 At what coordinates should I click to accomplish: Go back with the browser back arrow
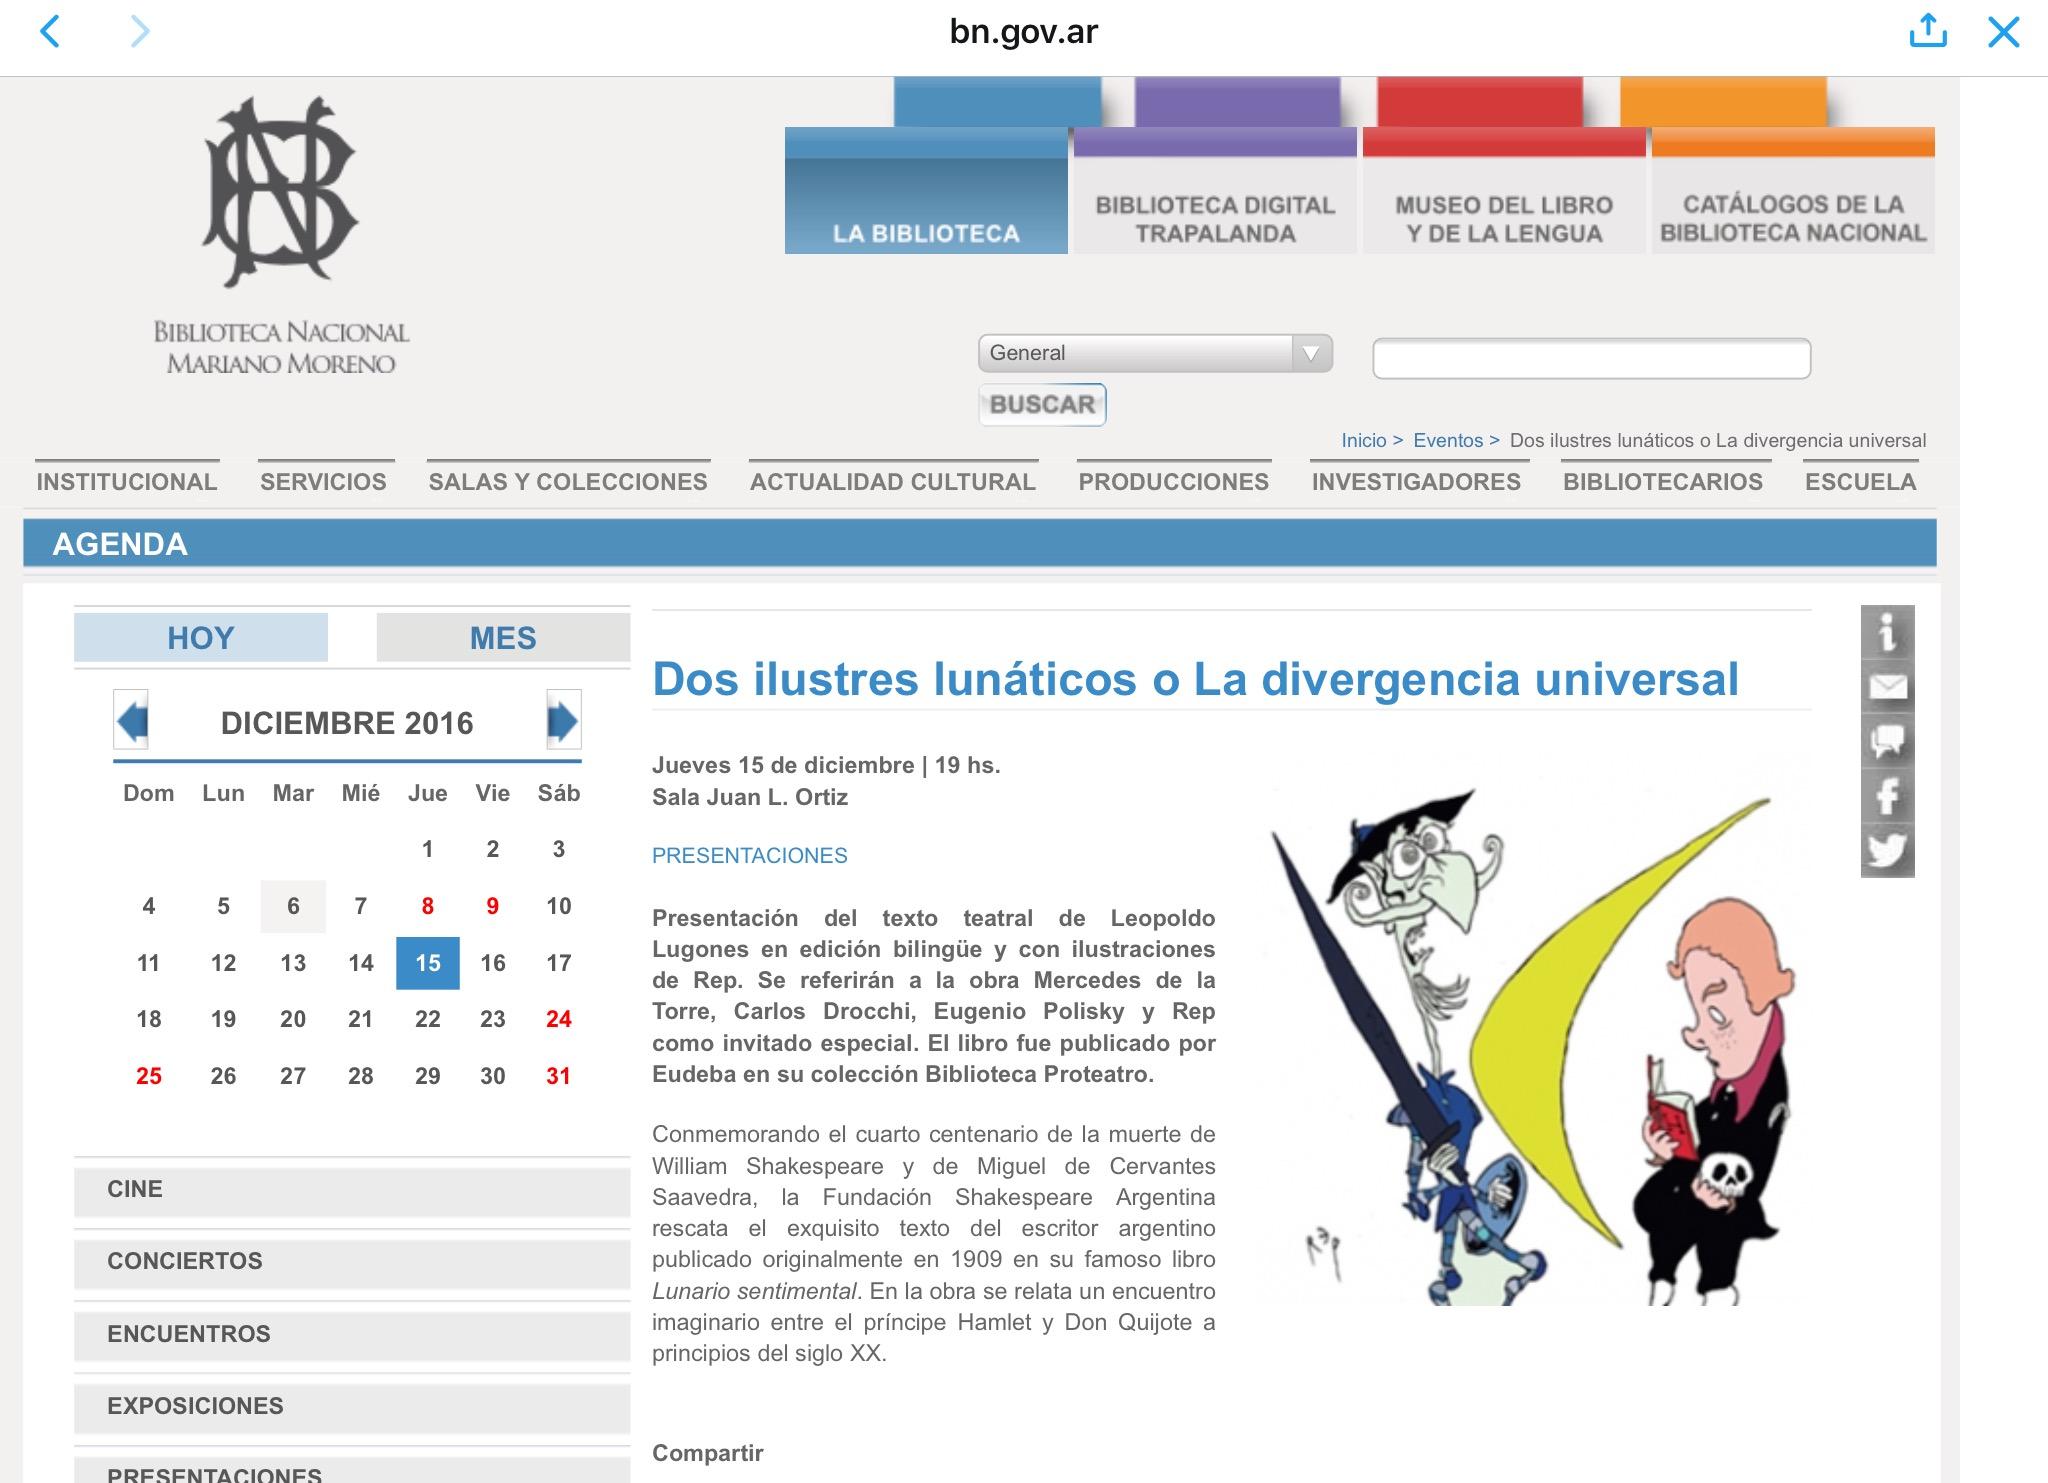pos(49,32)
